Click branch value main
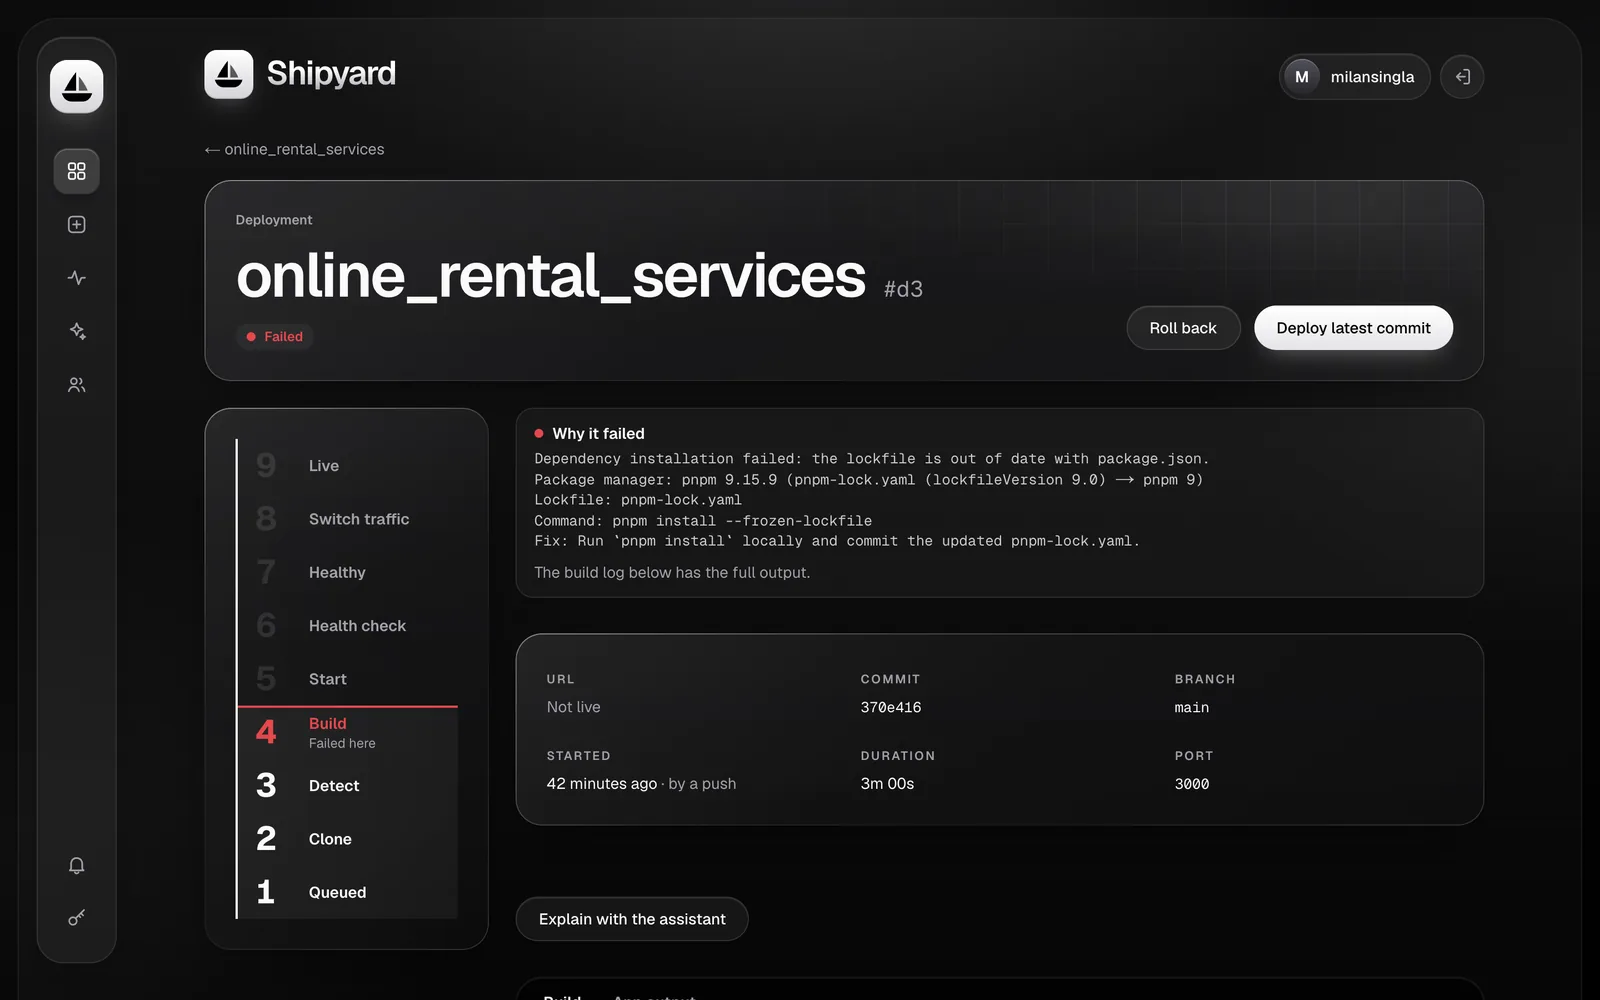1600x1000 pixels. pos(1192,707)
